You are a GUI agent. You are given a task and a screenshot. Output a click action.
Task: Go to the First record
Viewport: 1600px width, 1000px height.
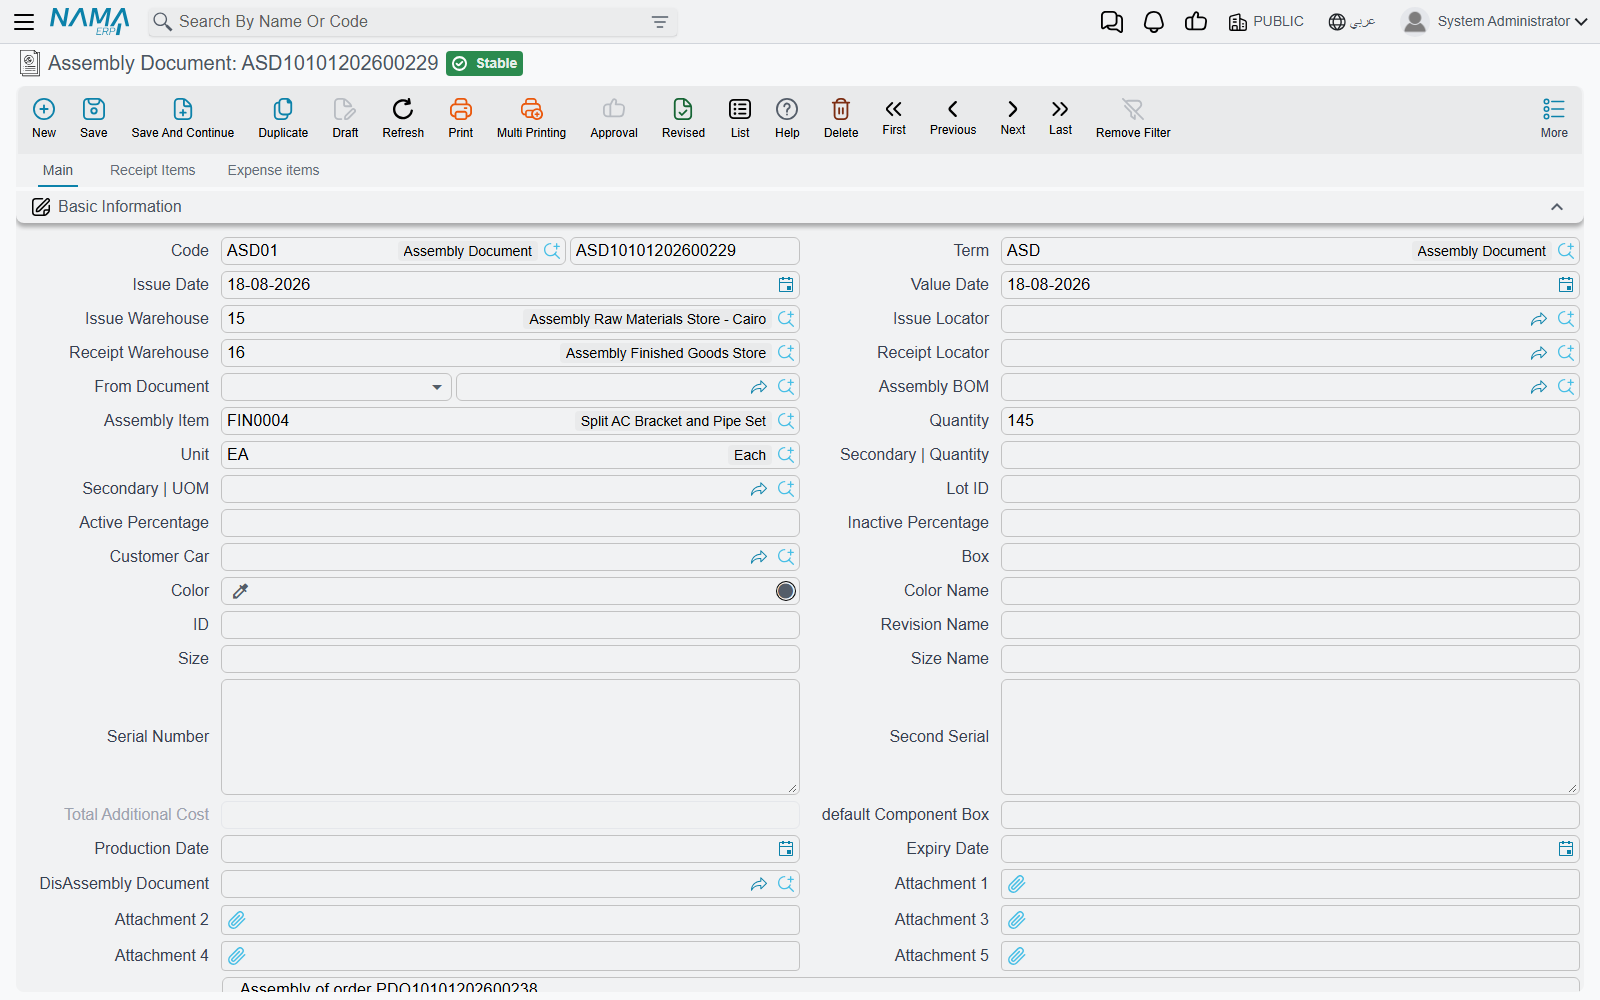click(x=894, y=117)
